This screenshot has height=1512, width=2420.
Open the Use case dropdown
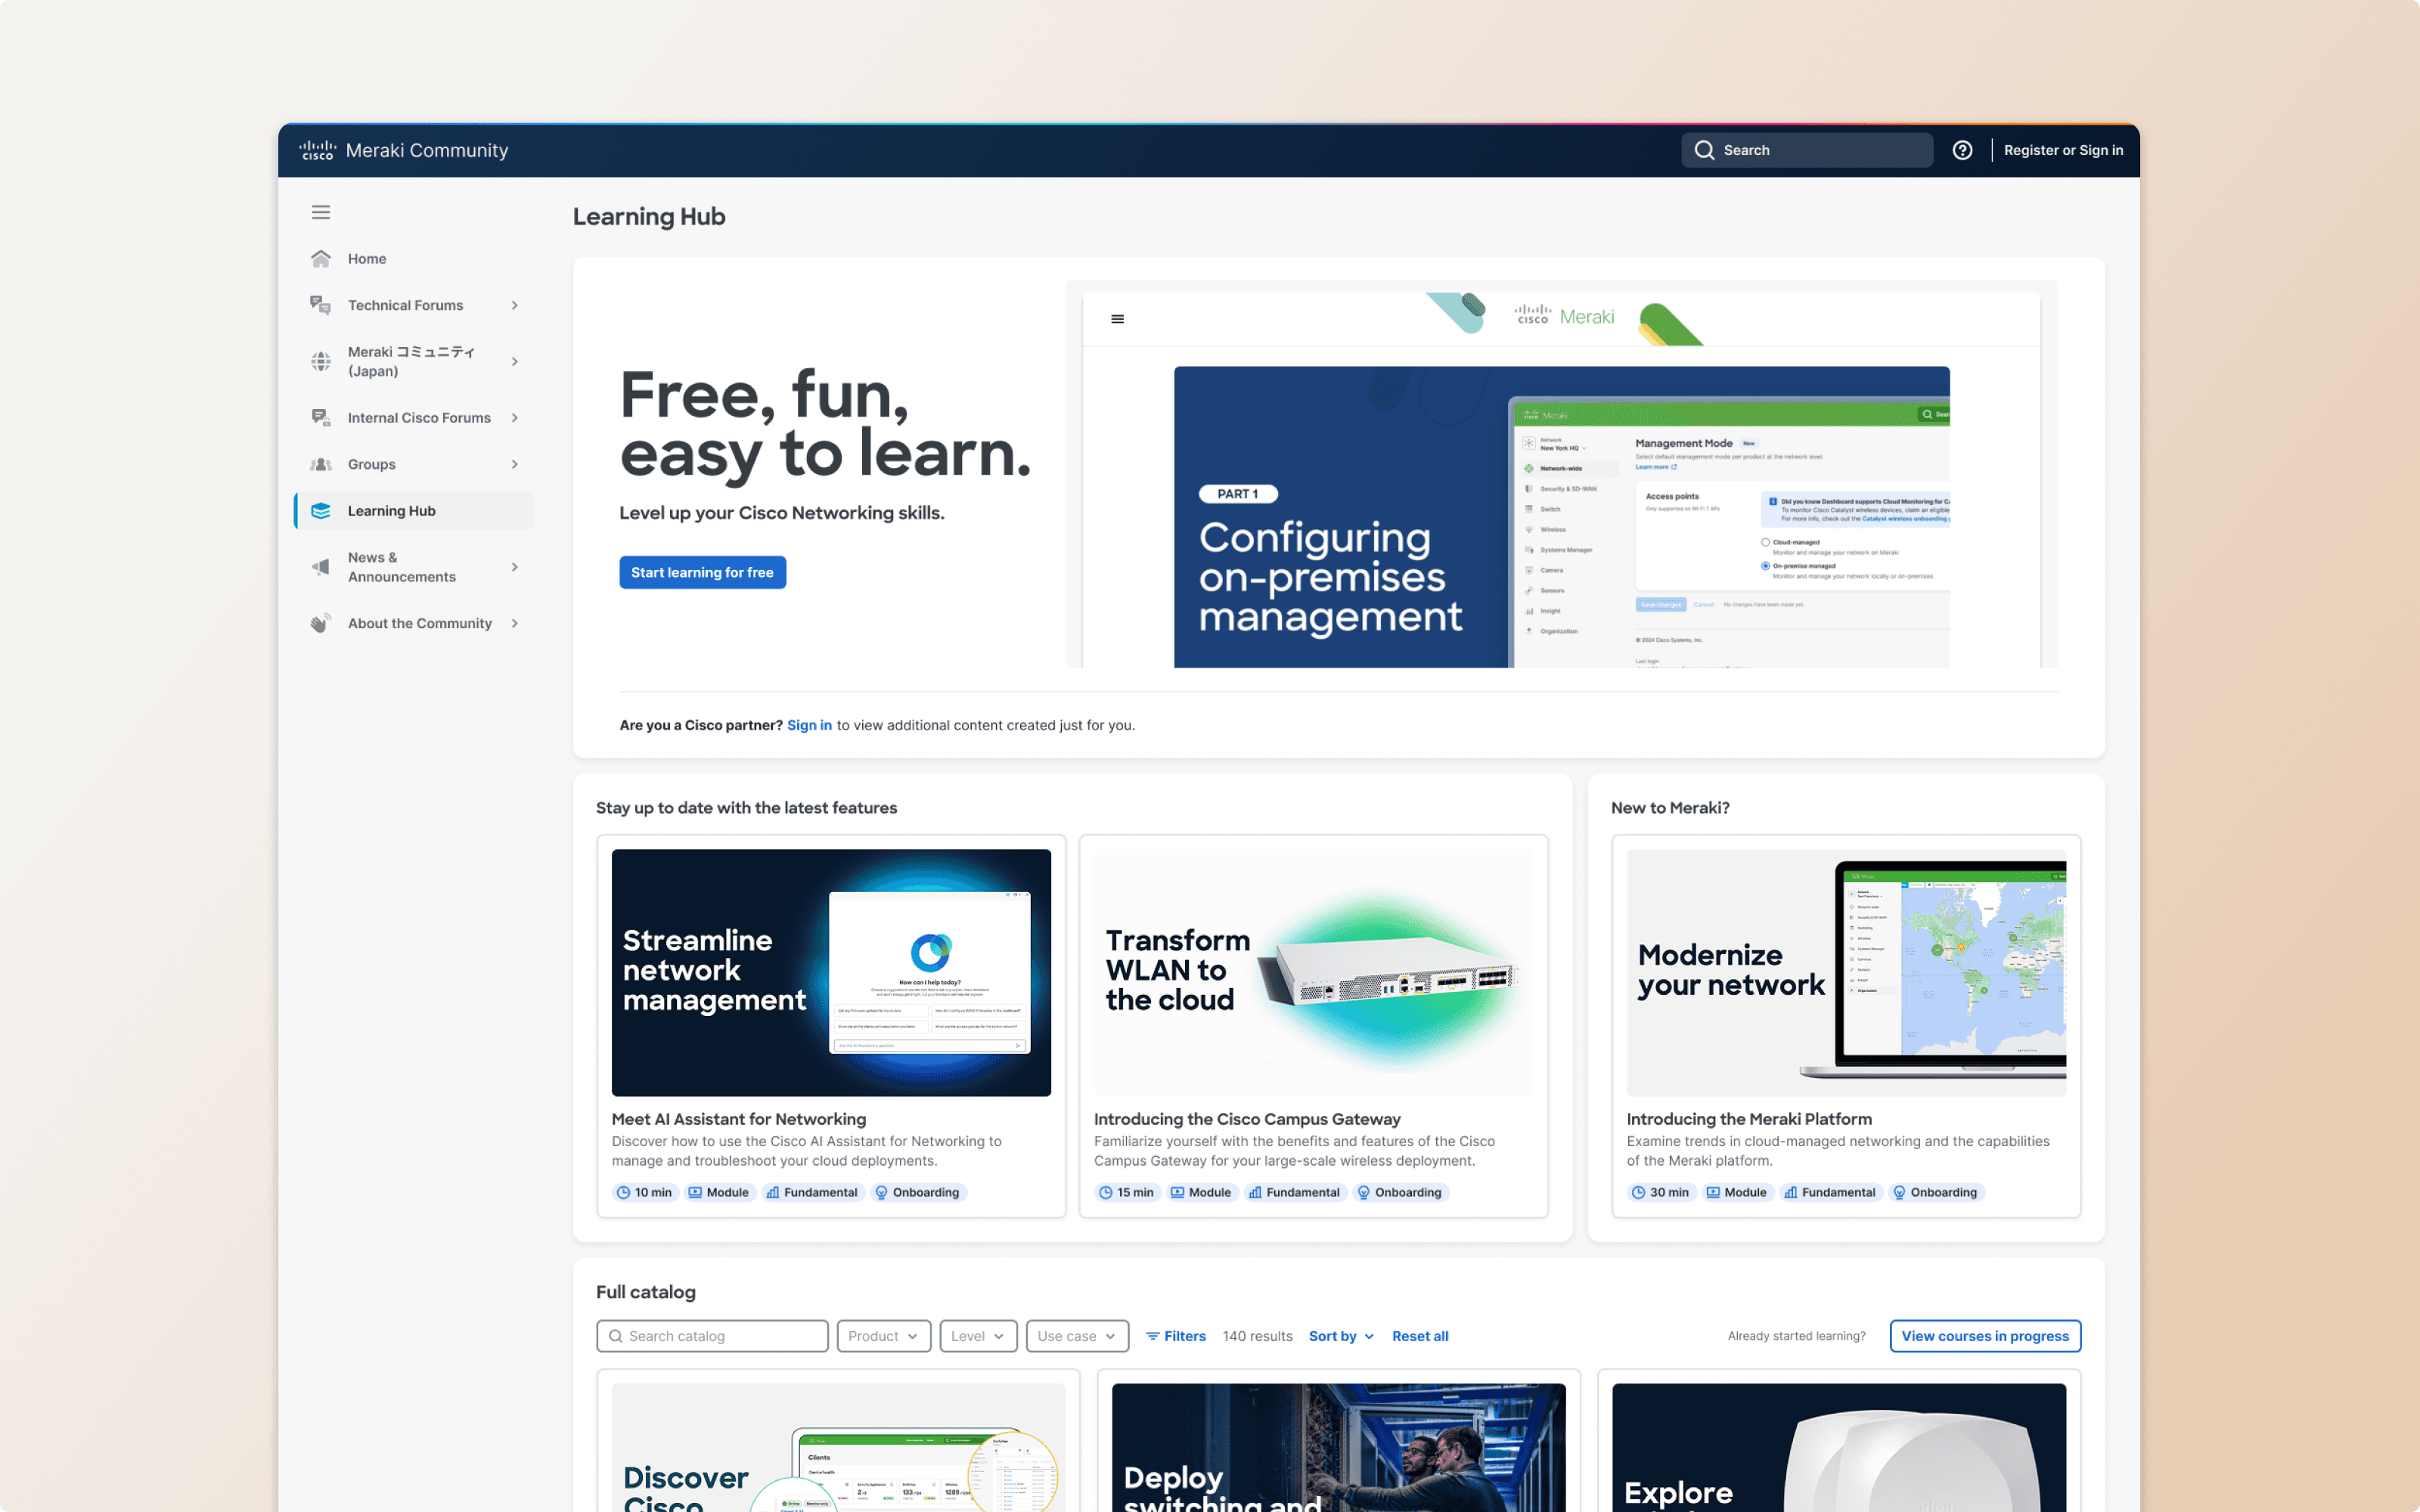1076,1336
